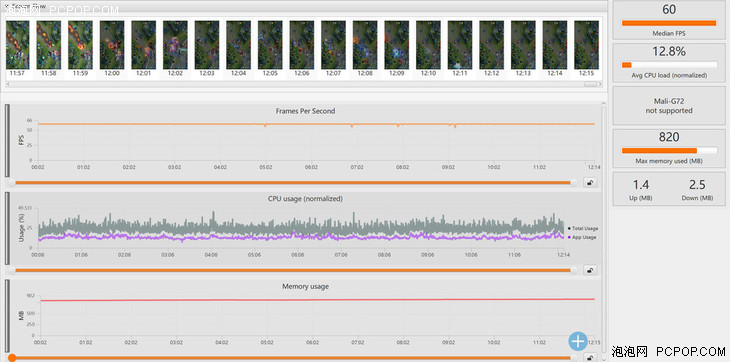Viewport: 730px width, 362px height.
Task: Open the screenshot thumbnail at 12:03
Action: (207, 45)
